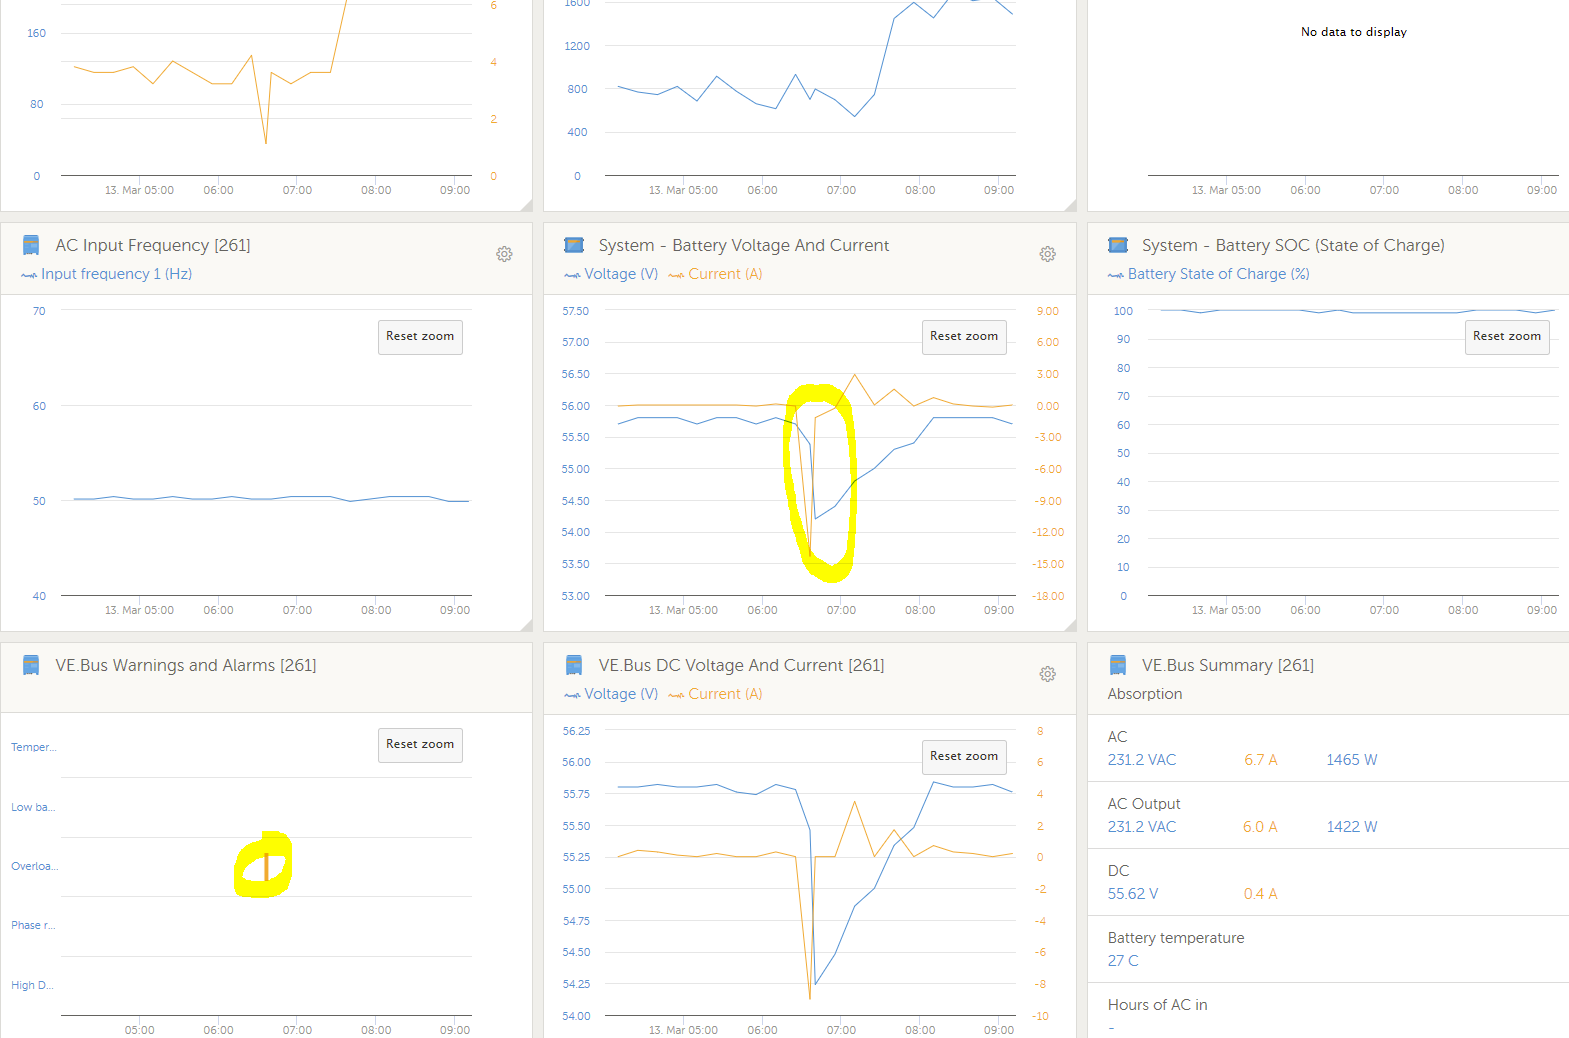This screenshot has height=1038, width=1569.
Task: Click the AC Output 231.2 VAC value
Action: (1142, 827)
